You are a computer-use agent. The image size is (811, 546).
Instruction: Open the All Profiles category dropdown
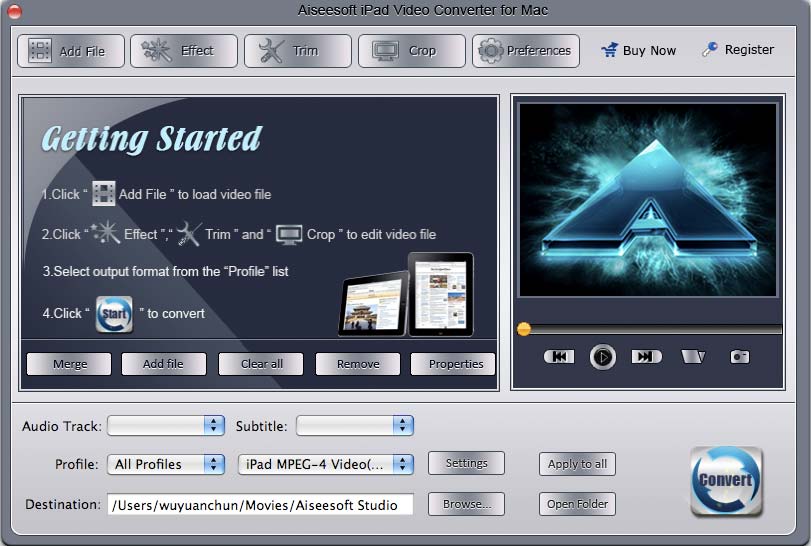coord(166,464)
